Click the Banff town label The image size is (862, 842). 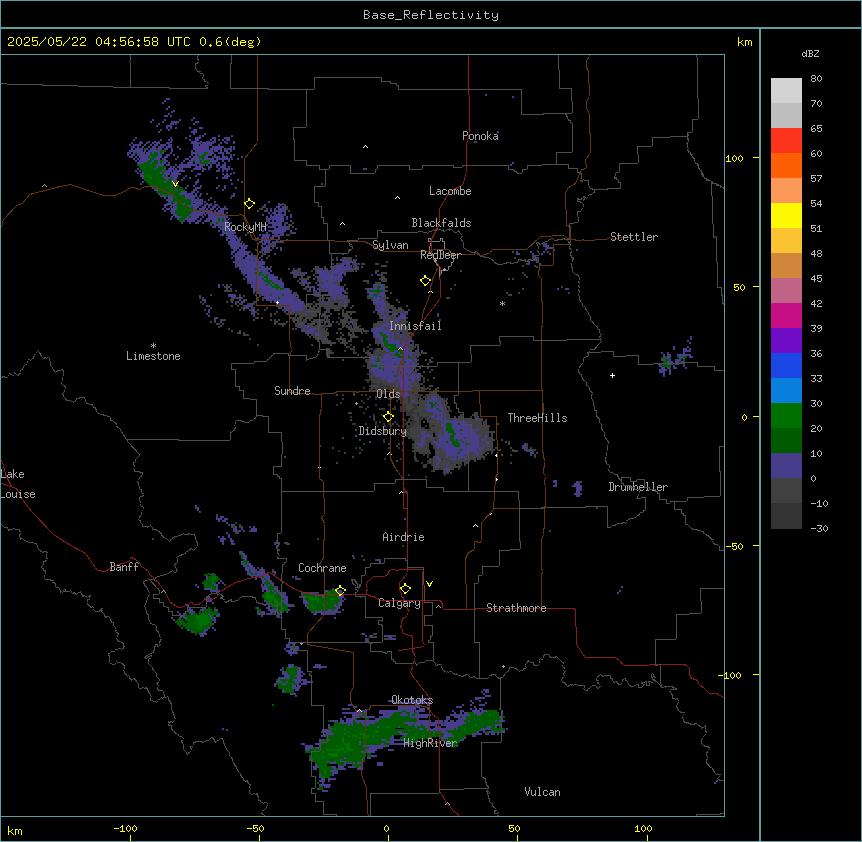[124, 567]
